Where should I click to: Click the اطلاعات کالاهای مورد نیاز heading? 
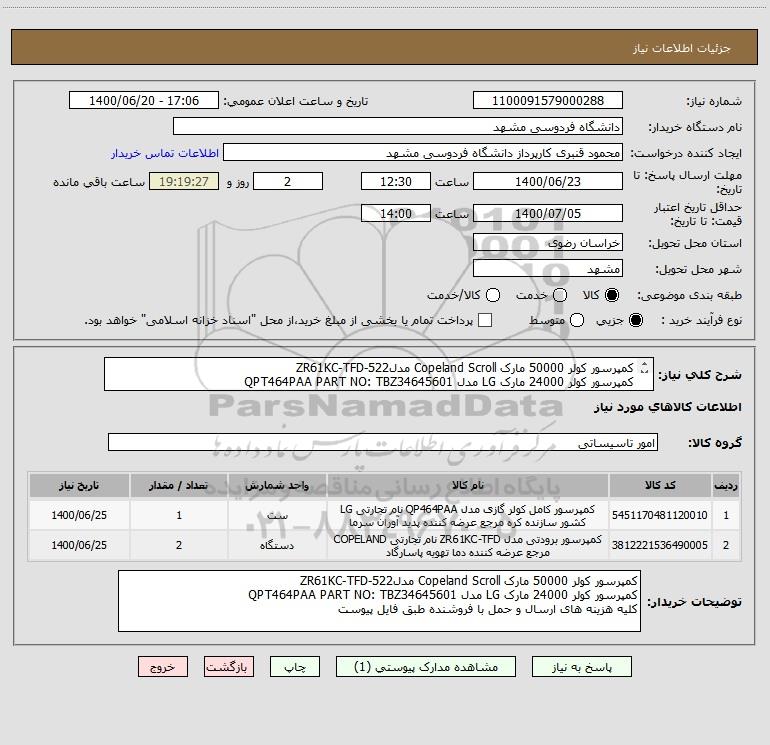[x=668, y=407]
